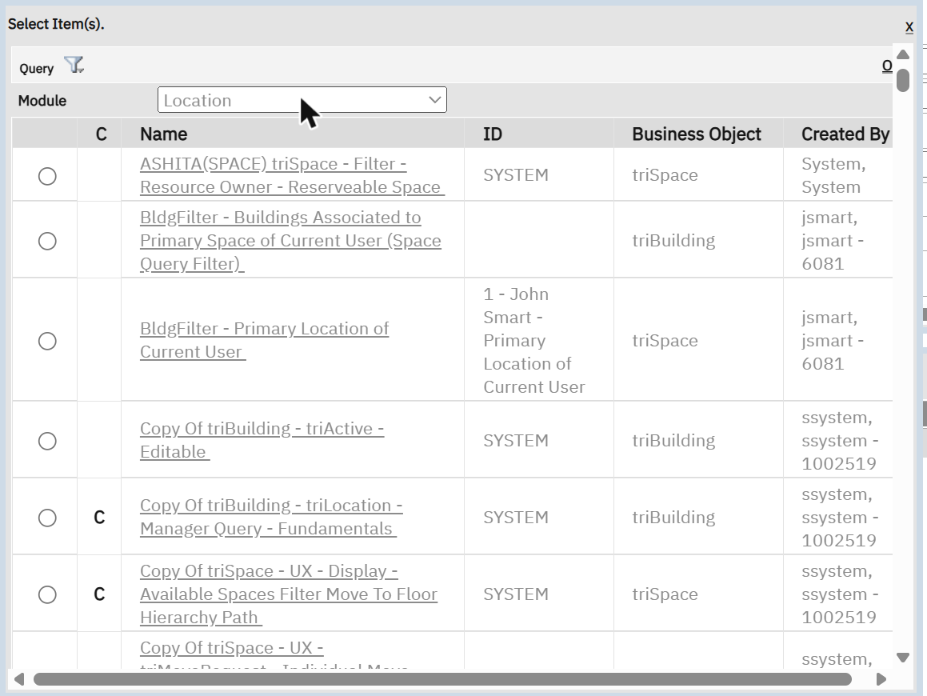The width and height of the screenshot is (927, 696).
Task: Select radio for triLocation Manager Query row
Action: coord(47,518)
